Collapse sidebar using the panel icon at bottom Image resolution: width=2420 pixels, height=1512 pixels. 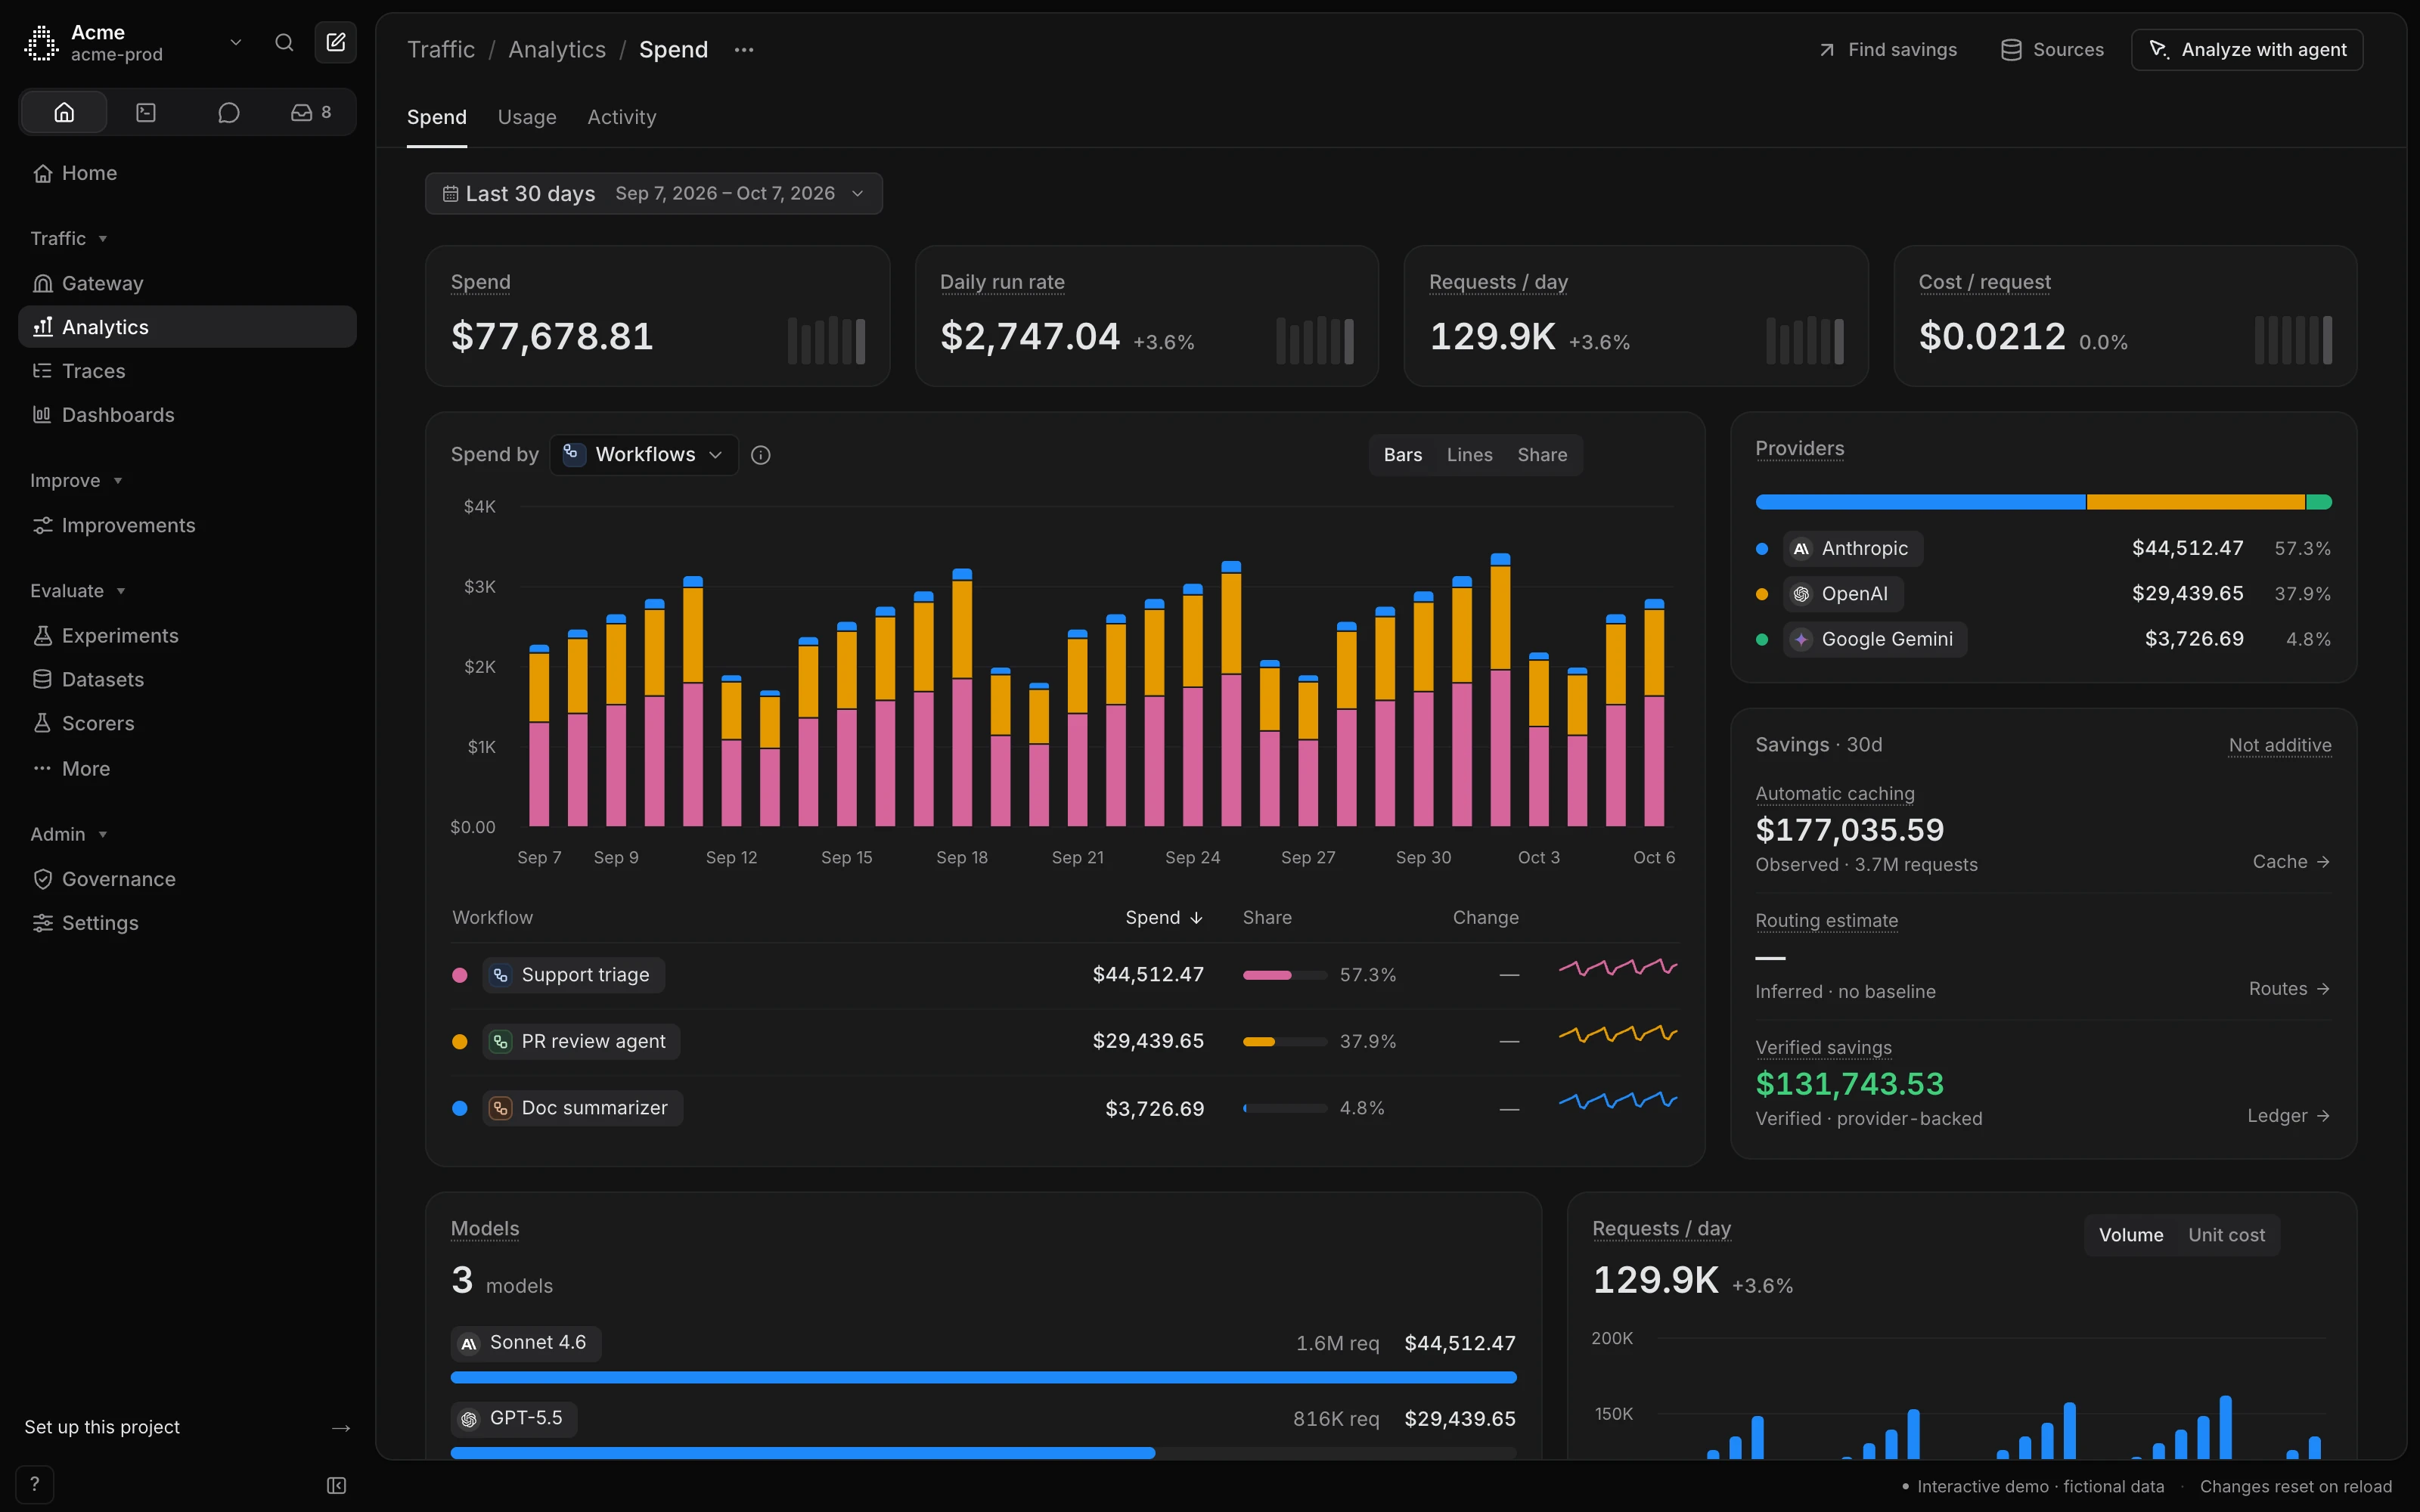[337, 1485]
